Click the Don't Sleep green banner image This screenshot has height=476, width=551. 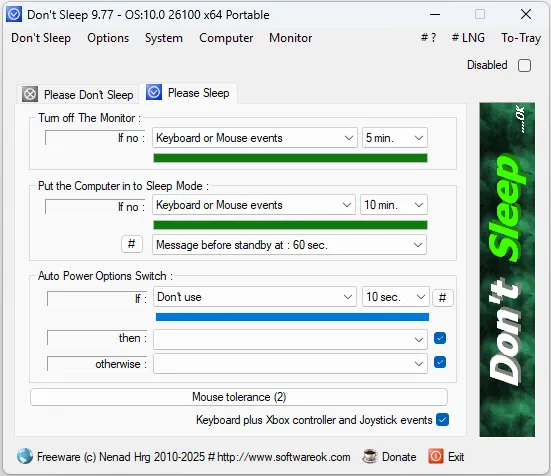tap(507, 269)
